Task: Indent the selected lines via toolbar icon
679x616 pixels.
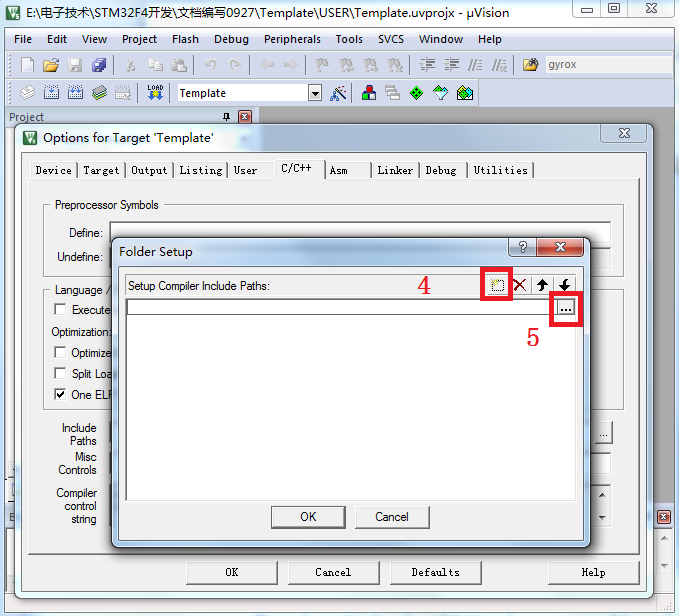Action: pos(427,65)
